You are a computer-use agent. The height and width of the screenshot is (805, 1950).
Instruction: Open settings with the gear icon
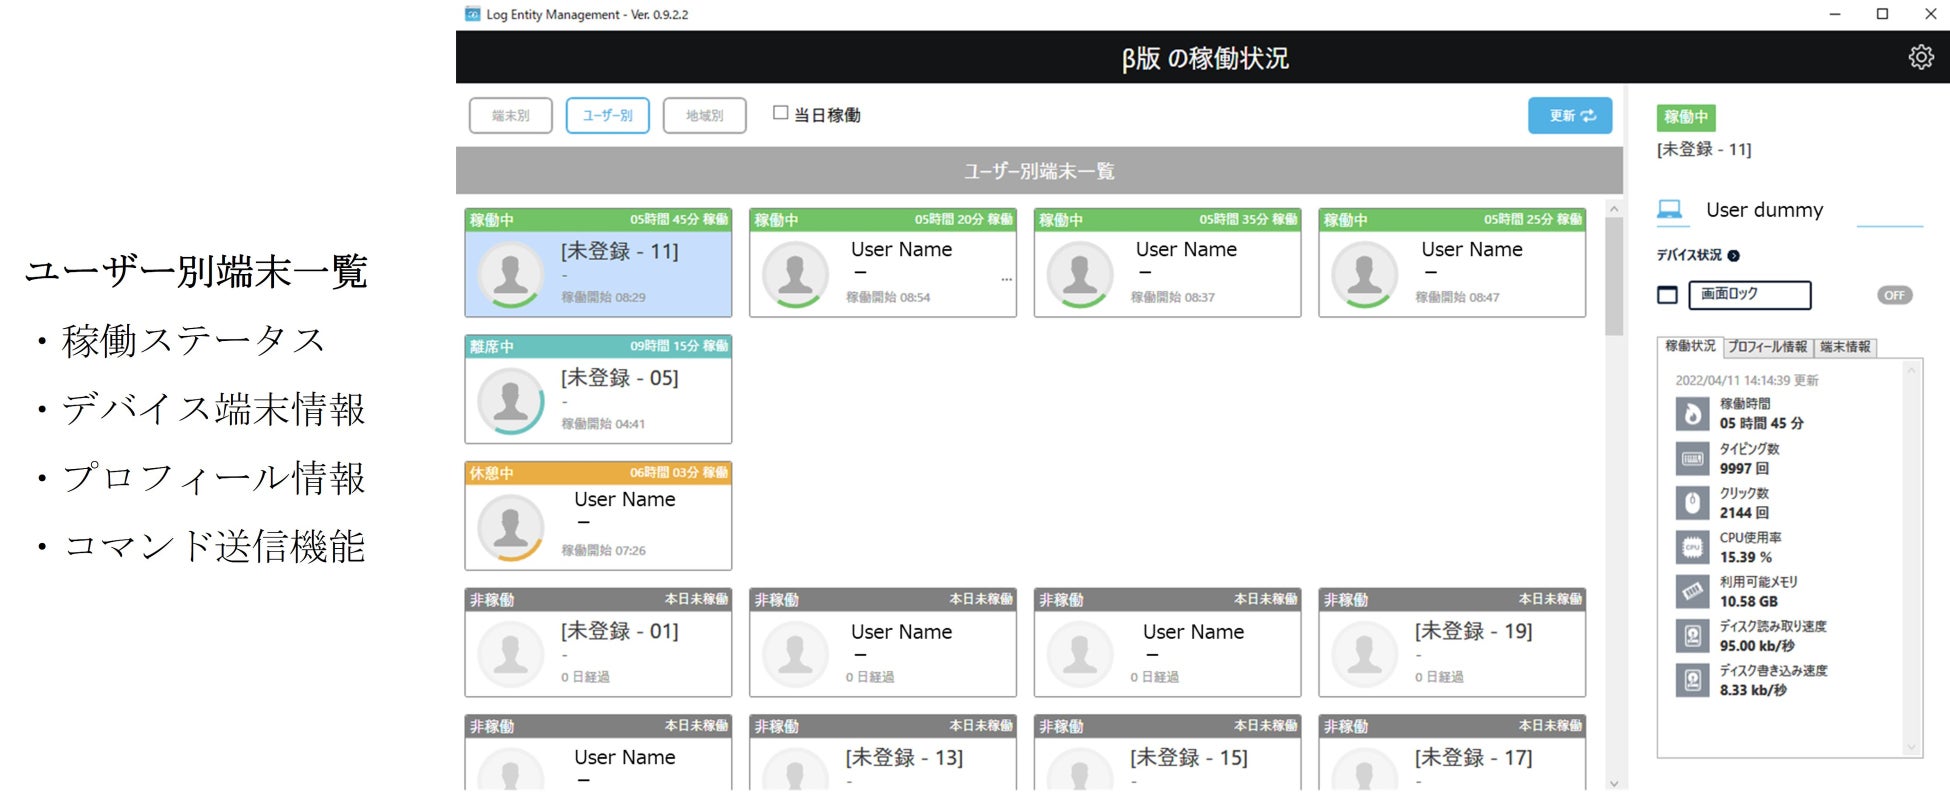tap(1920, 57)
